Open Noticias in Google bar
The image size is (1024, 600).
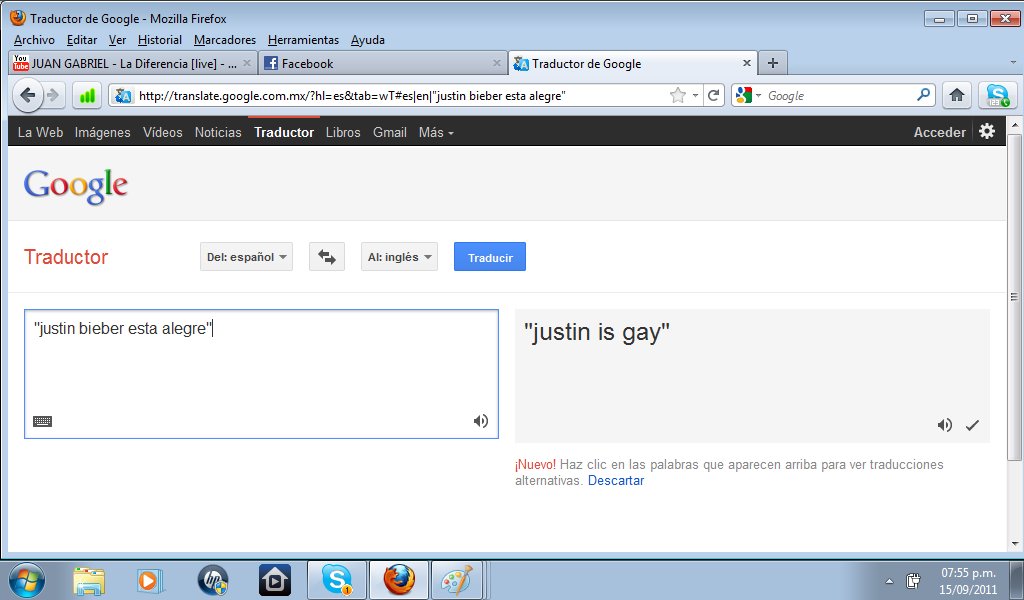click(218, 132)
